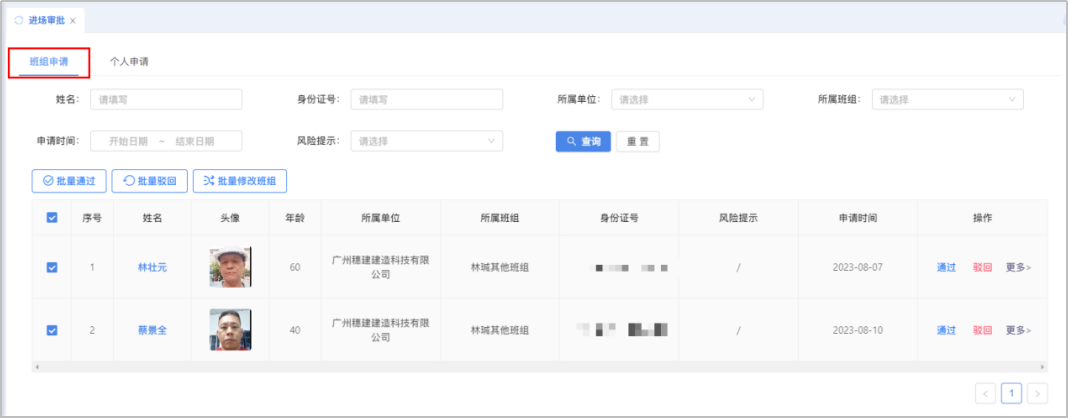Toggle the select-all header checkbox

52,217
